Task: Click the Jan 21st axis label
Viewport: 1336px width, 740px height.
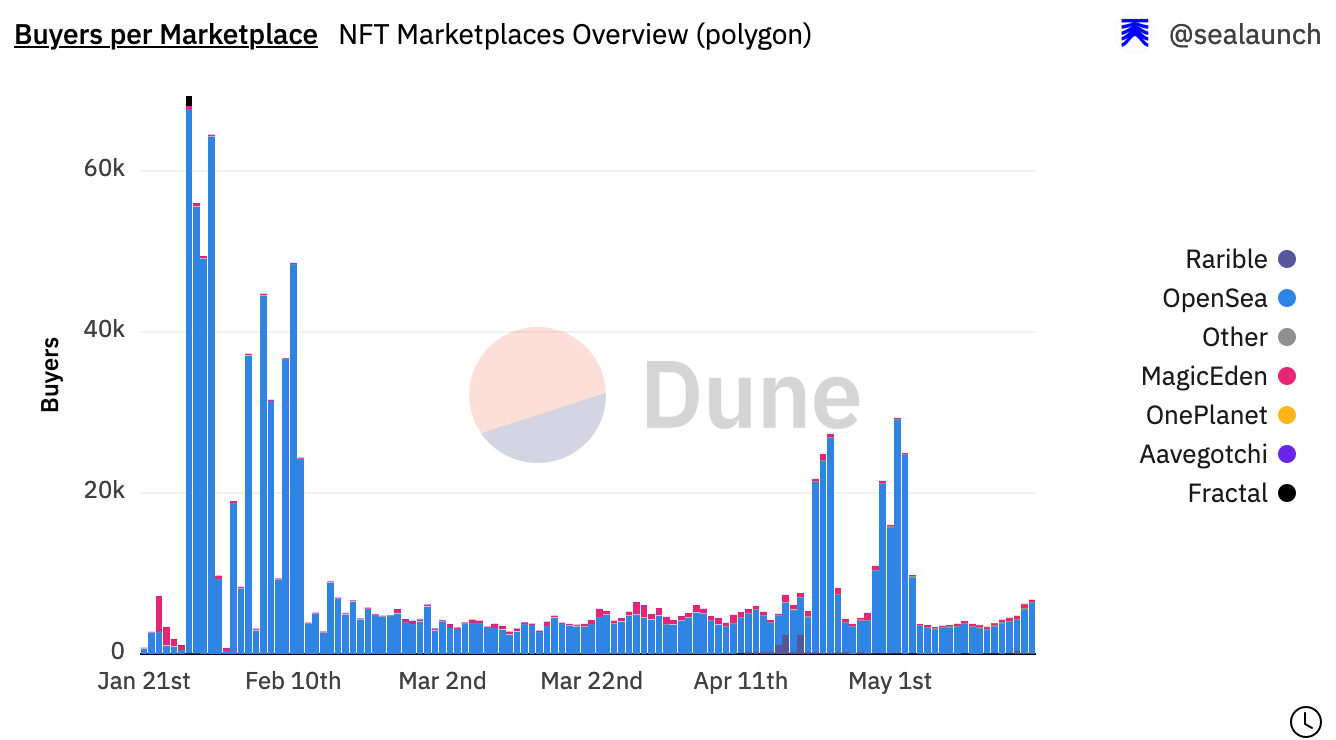Action: pos(144,681)
